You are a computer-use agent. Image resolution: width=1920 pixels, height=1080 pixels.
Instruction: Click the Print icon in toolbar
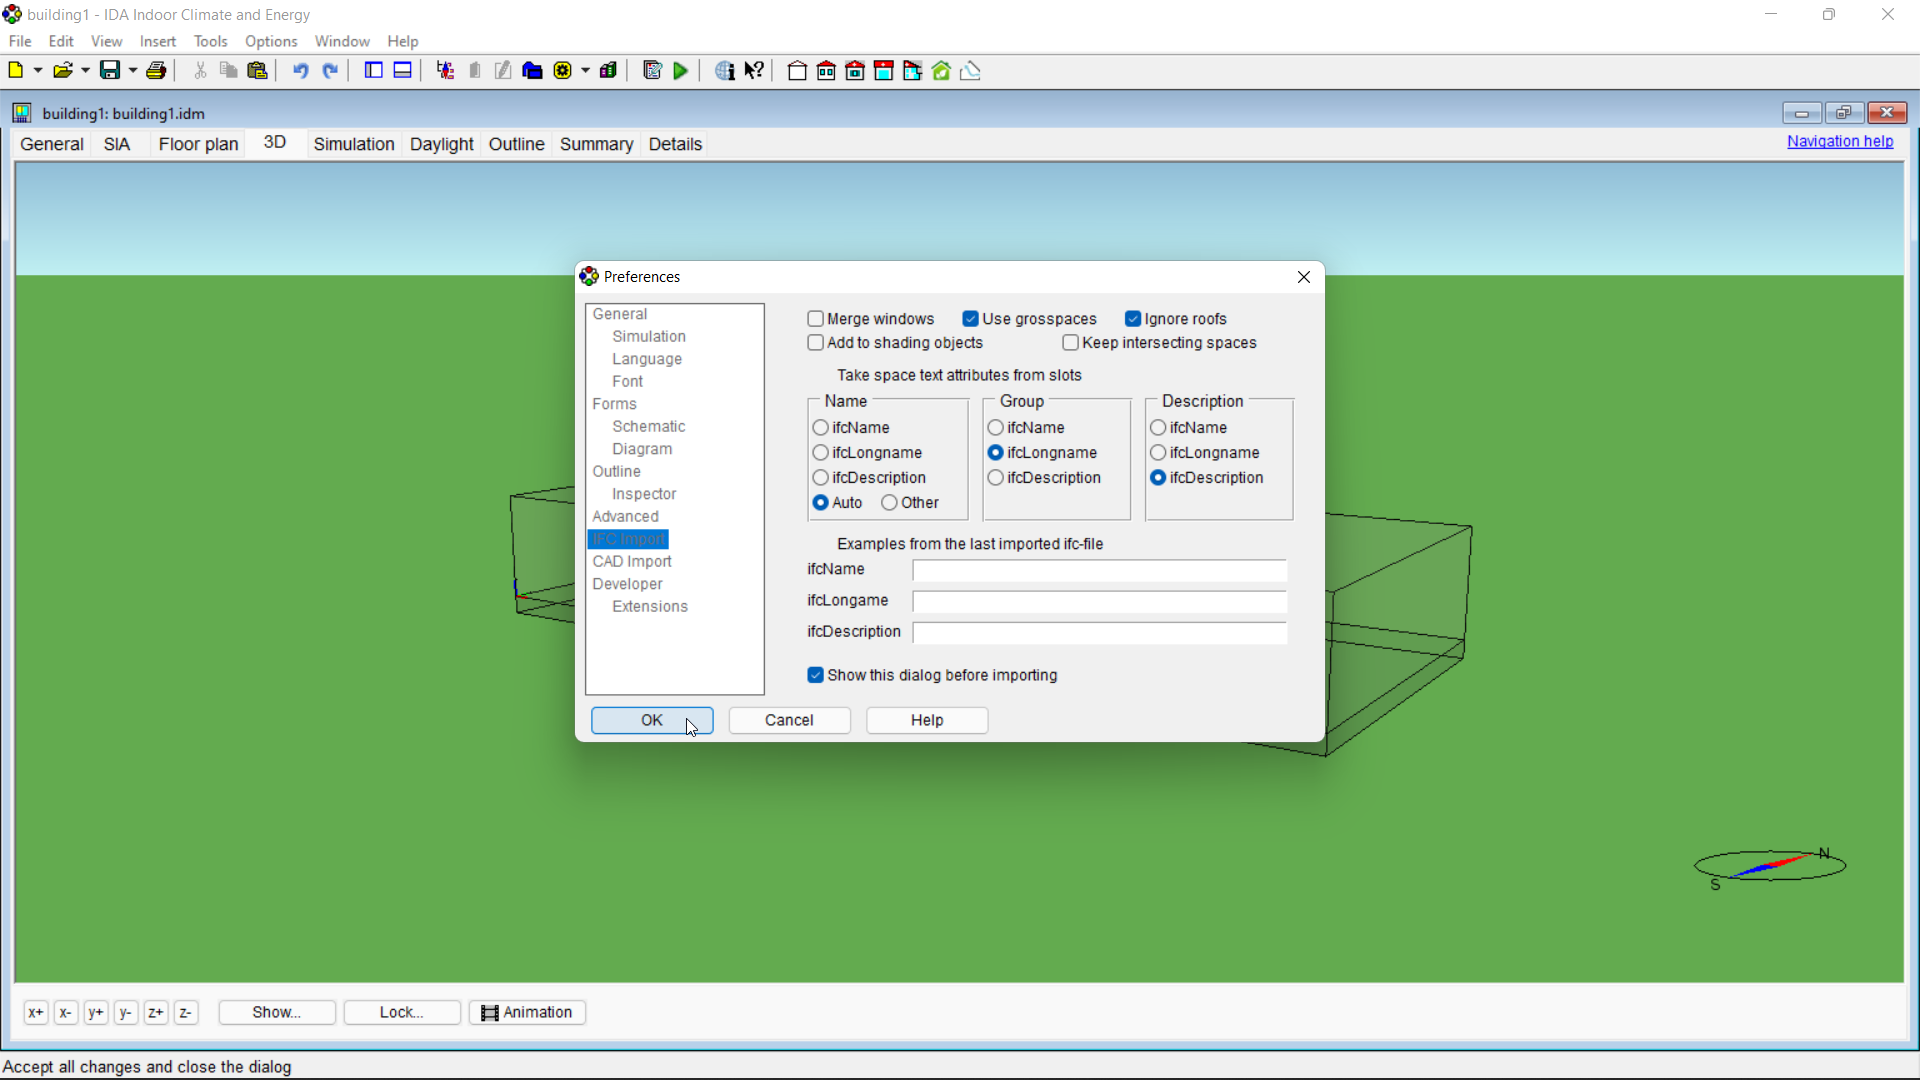(x=157, y=71)
